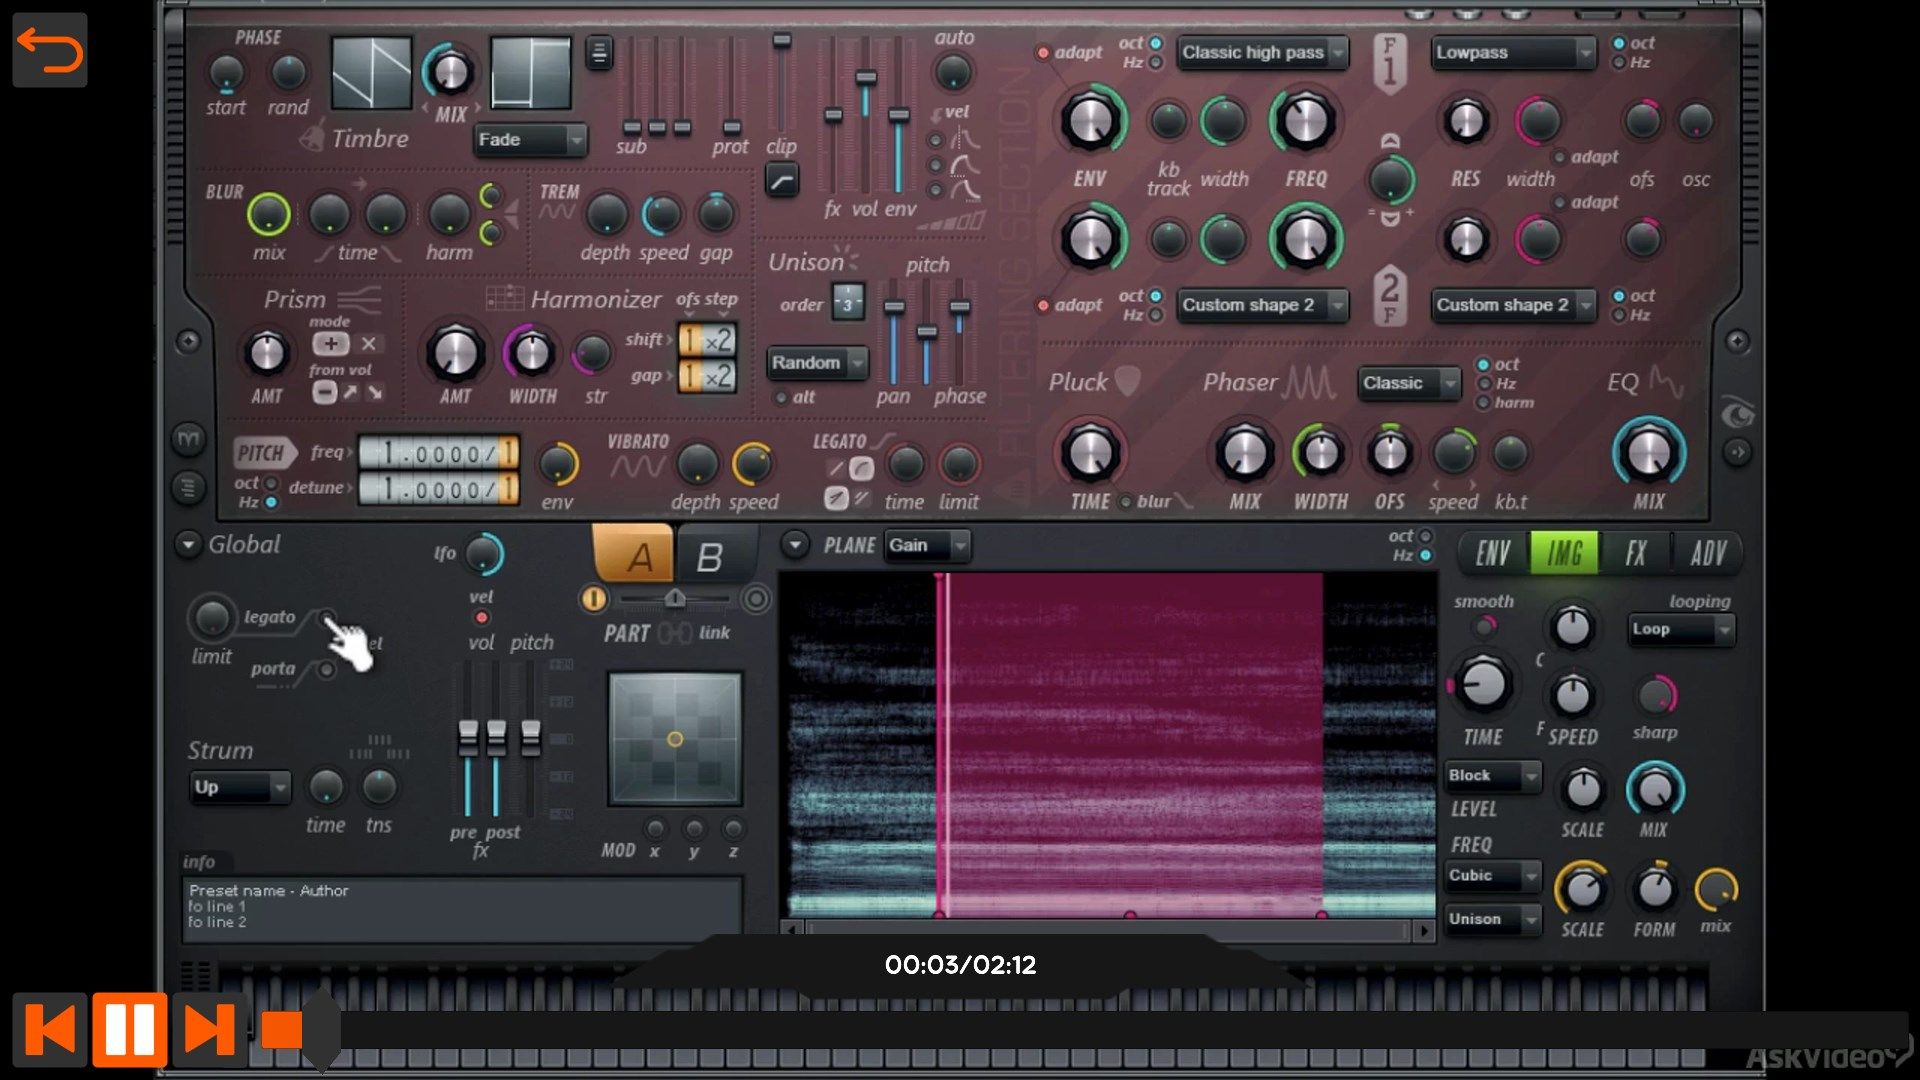The height and width of the screenshot is (1080, 1920).
Task: Click the second timbre waveform box
Action: (530, 73)
